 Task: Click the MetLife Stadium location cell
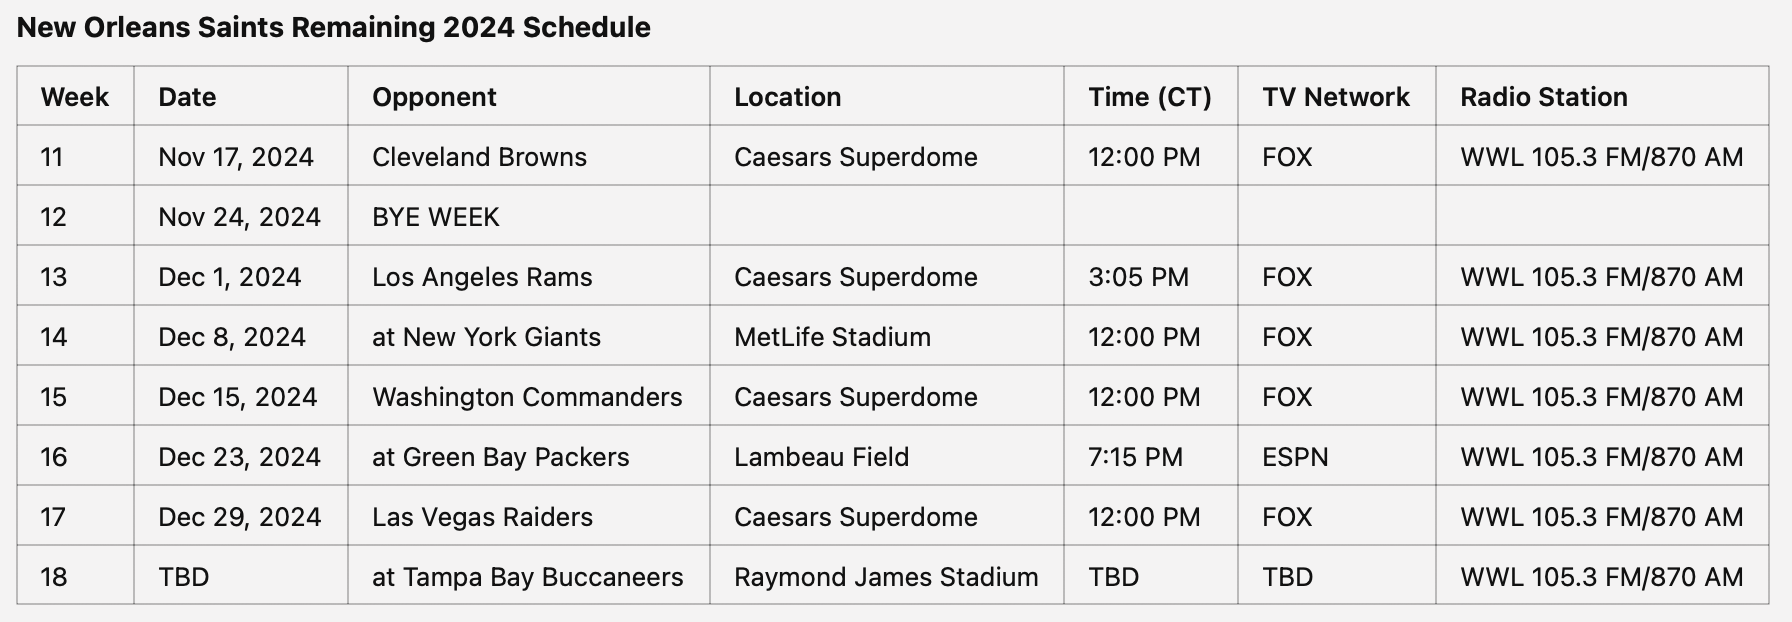887,337
